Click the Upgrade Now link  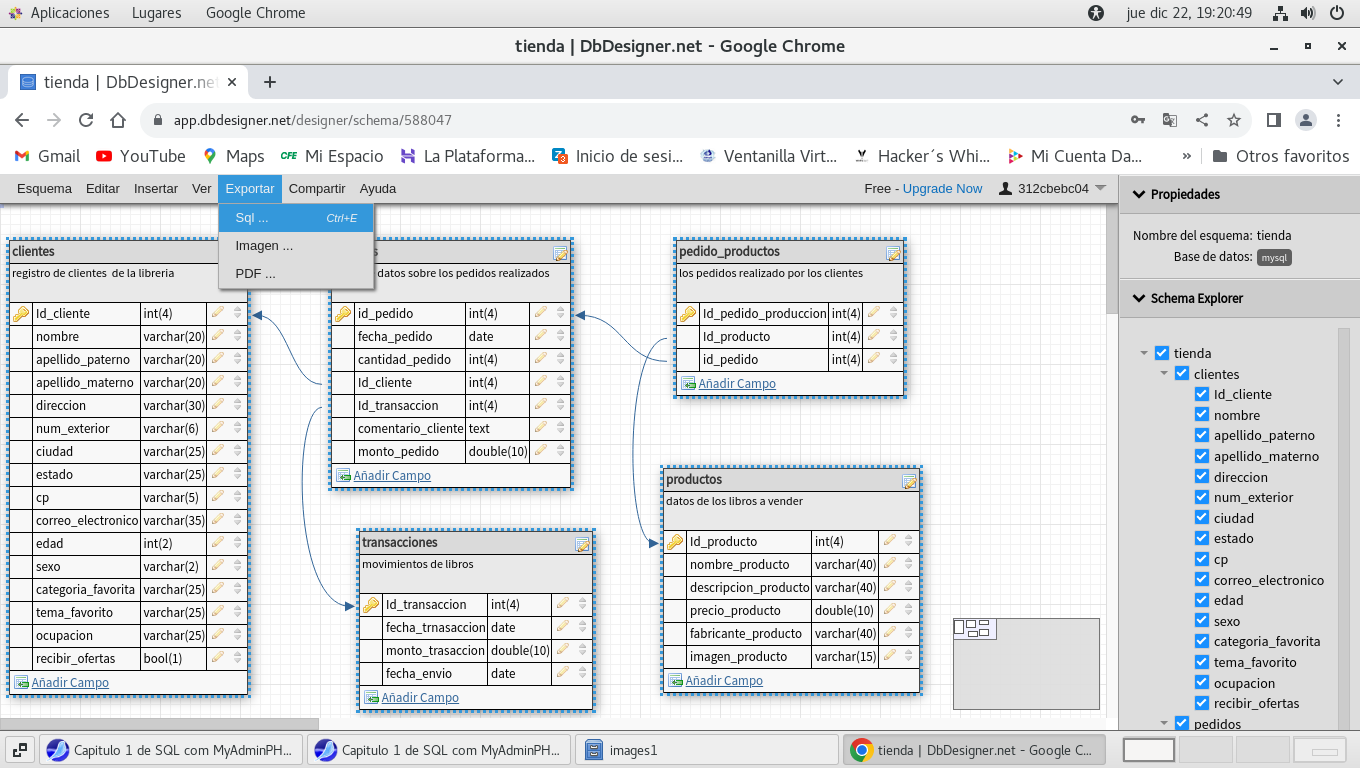[x=942, y=188]
